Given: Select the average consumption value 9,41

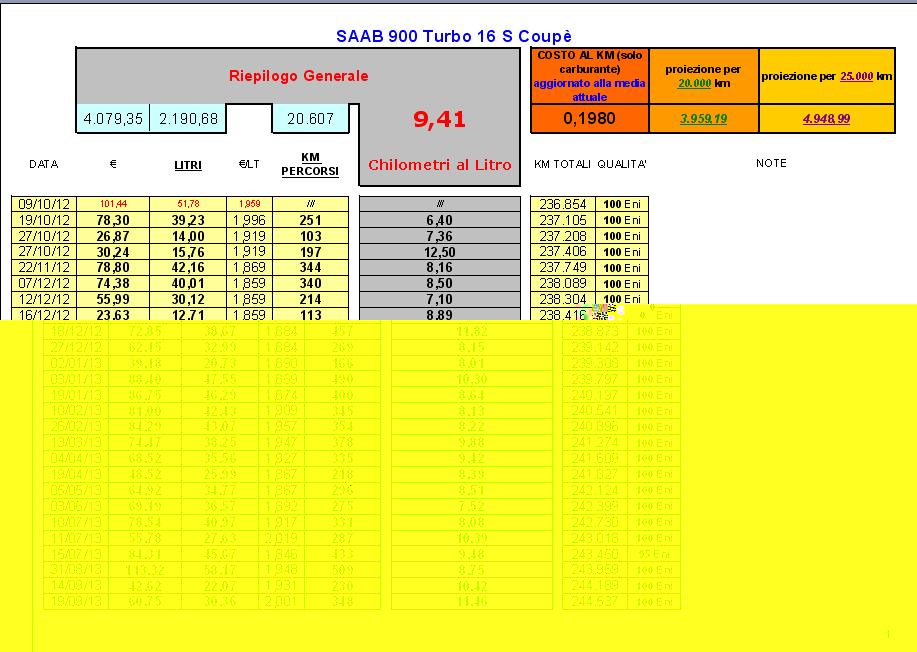Looking at the screenshot, I should coord(440,119).
